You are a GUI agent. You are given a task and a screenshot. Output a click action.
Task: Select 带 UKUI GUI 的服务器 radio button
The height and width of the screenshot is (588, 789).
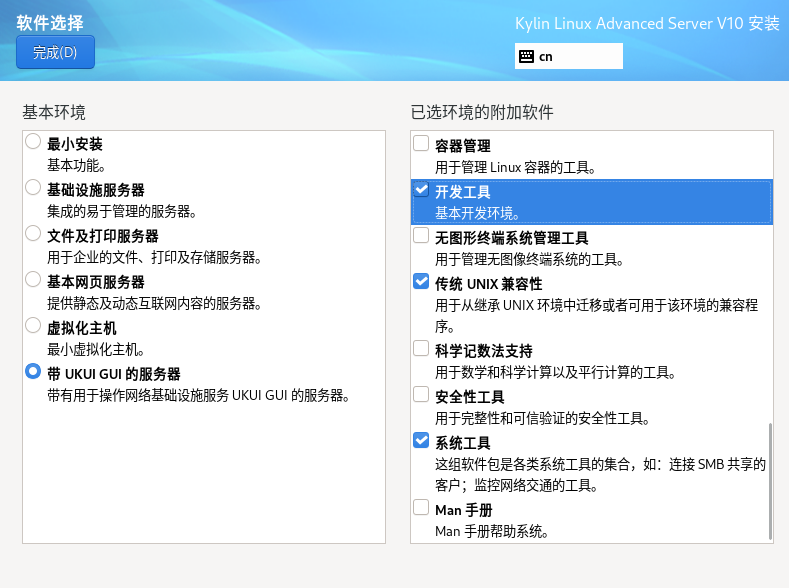[33, 372]
